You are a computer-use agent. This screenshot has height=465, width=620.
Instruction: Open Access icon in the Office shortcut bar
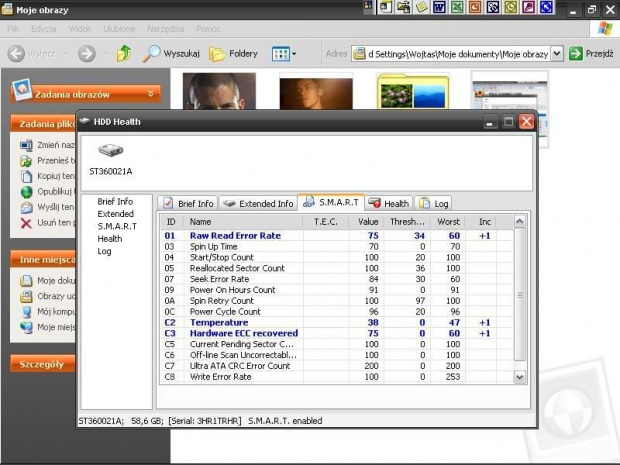(x=528, y=7)
